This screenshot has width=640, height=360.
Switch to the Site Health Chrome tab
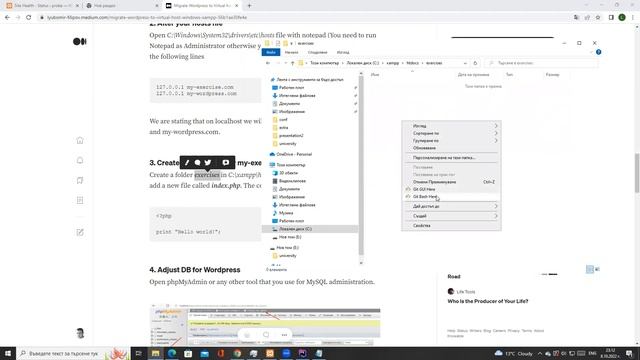click(x=42, y=6)
